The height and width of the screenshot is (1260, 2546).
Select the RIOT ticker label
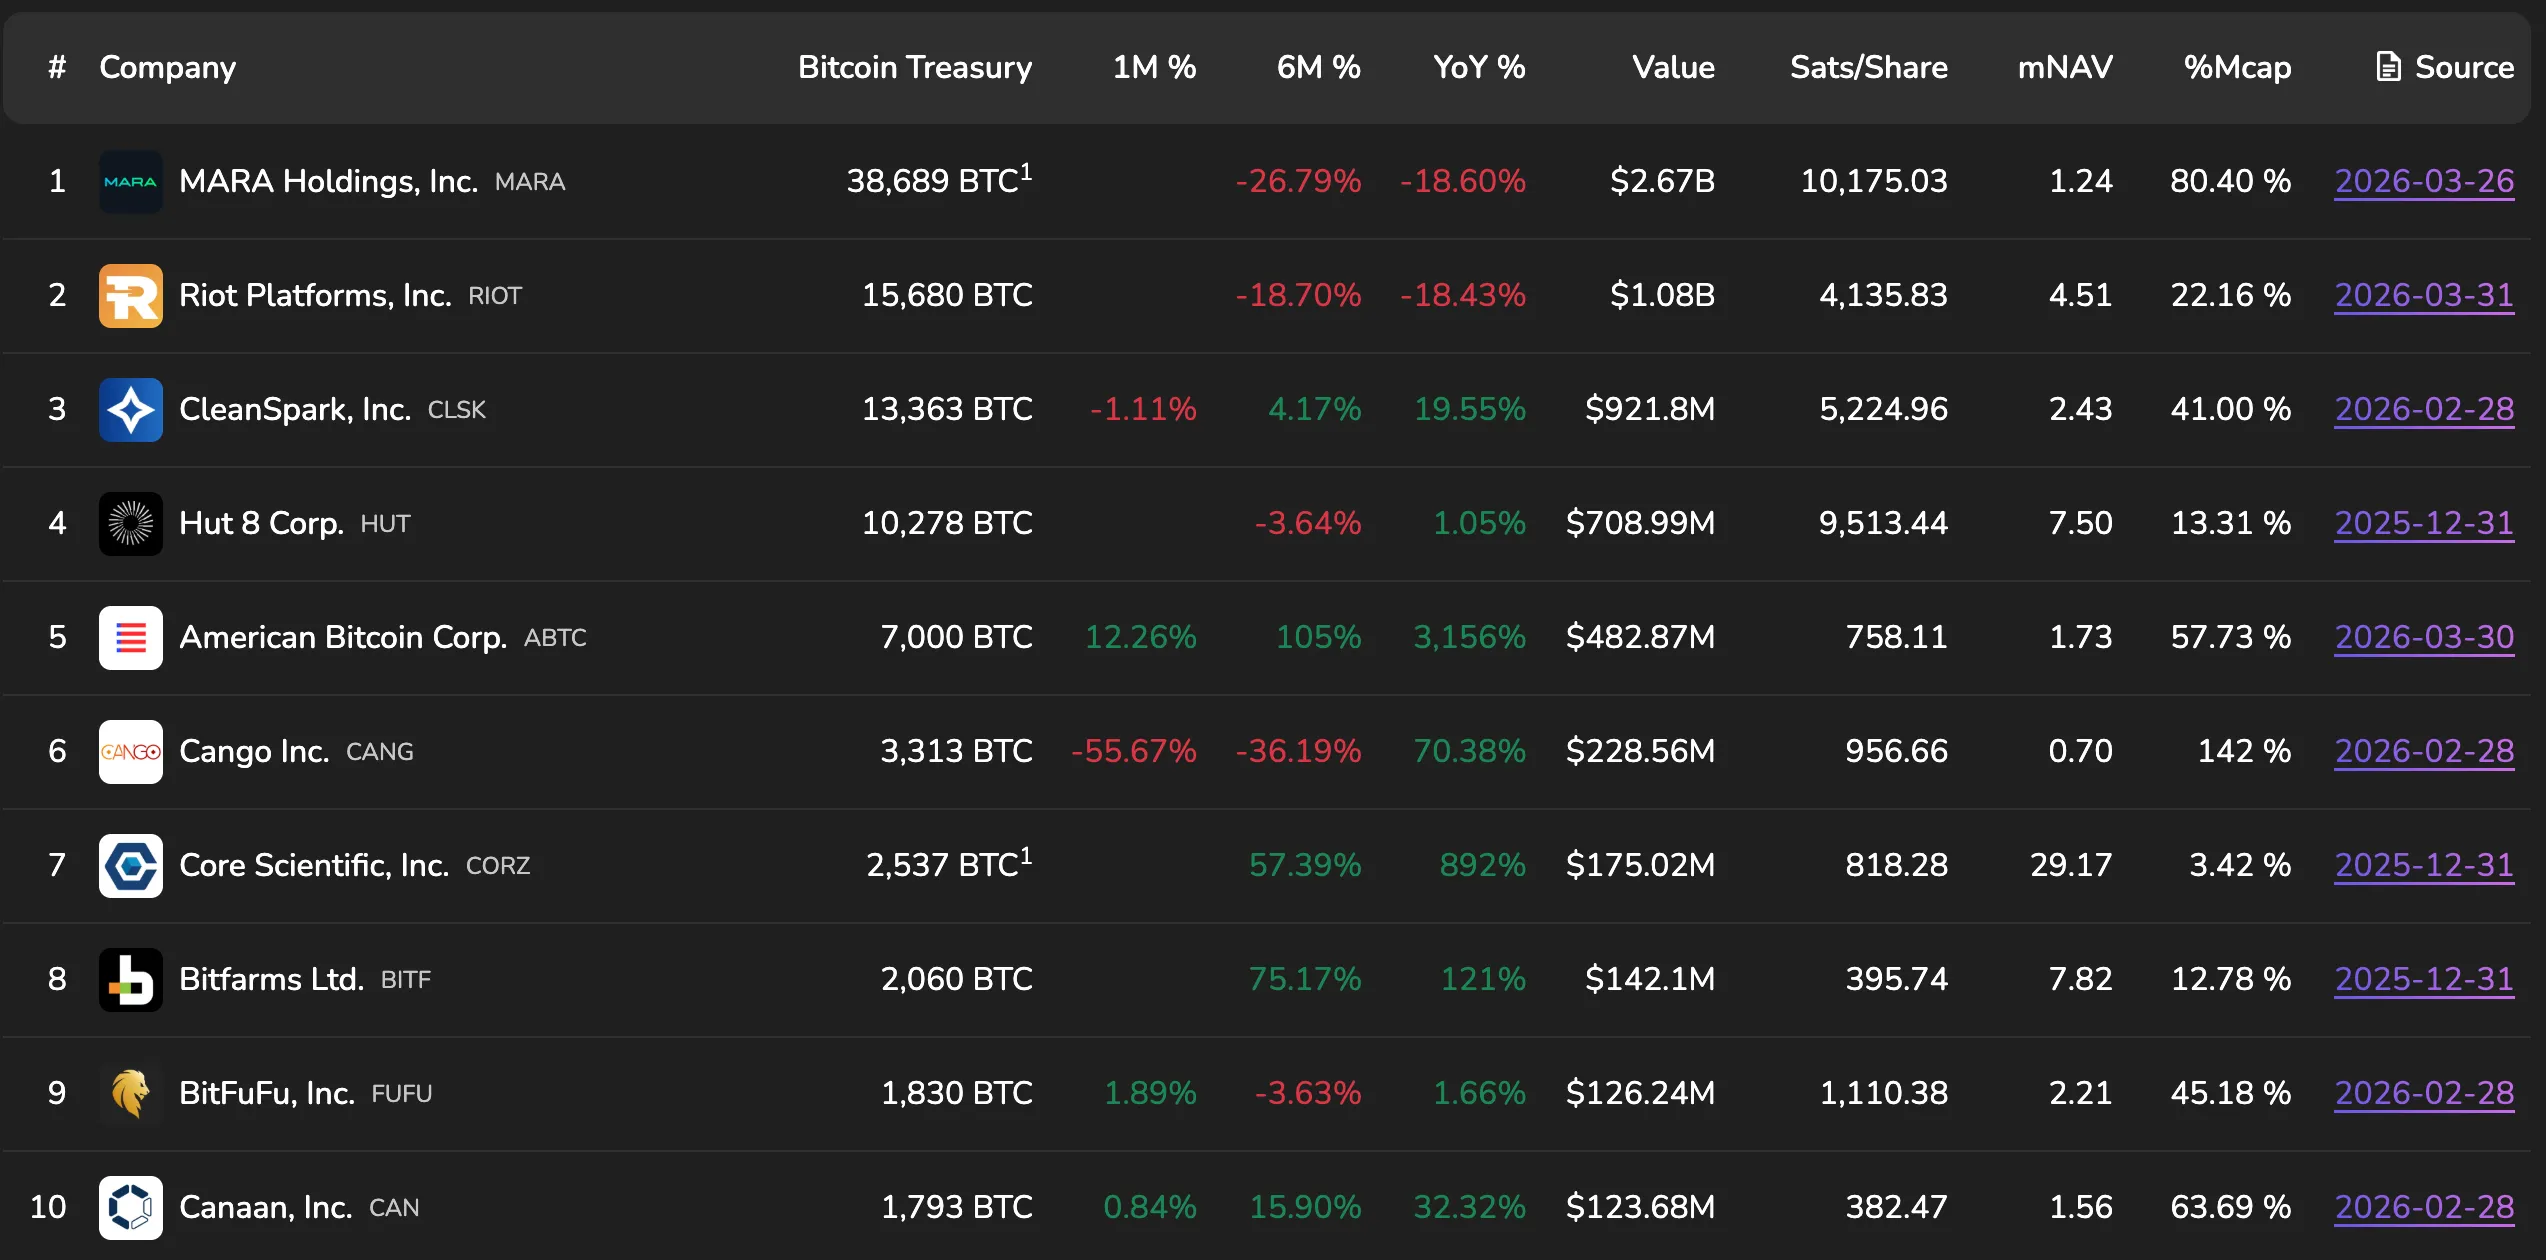coord(495,296)
